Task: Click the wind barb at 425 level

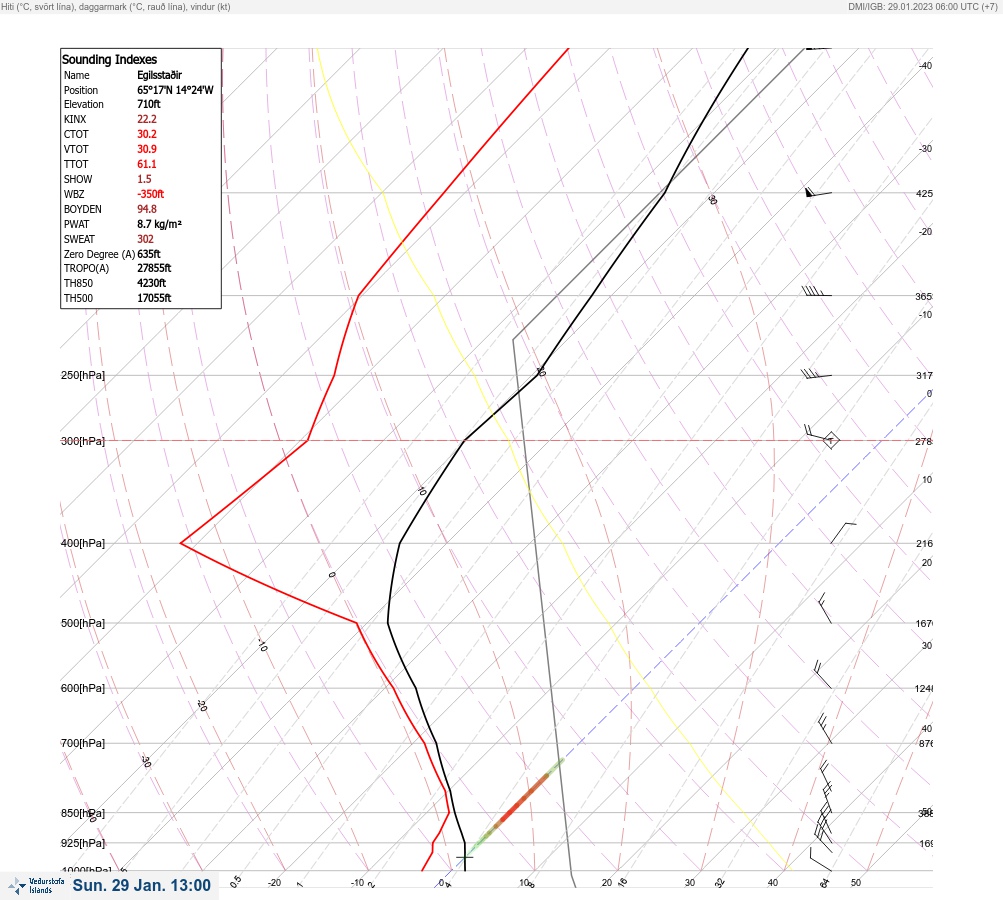Action: pos(818,192)
